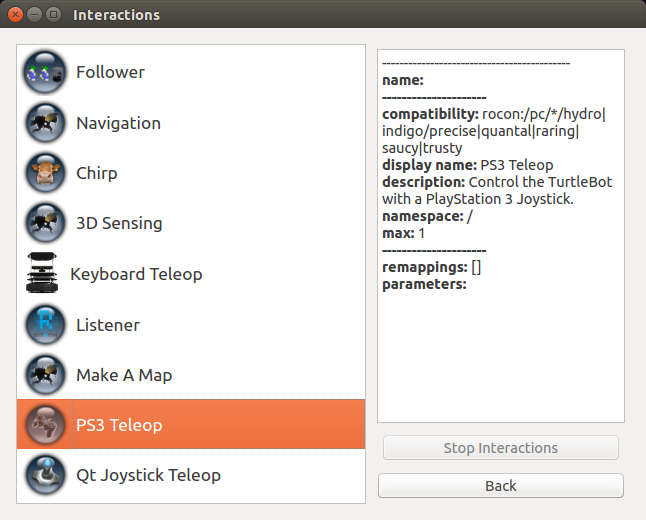Click inside the PS3 Teleop details panel
The height and width of the screenshot is (520, 646).
point(500,350)
